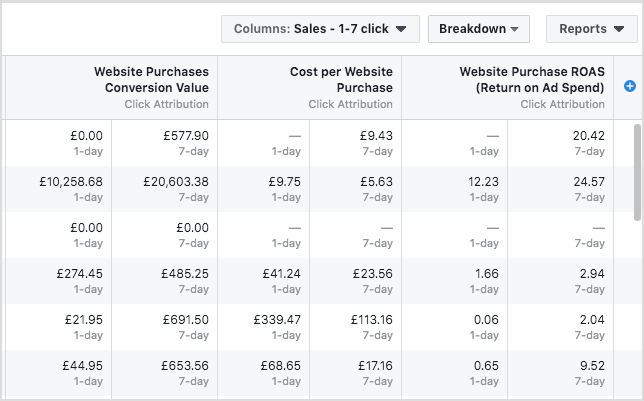The height and width of the screenshot is (401, 644).
Task: Click the 24.57 7-day ROAS value
Action: (588, 182)
